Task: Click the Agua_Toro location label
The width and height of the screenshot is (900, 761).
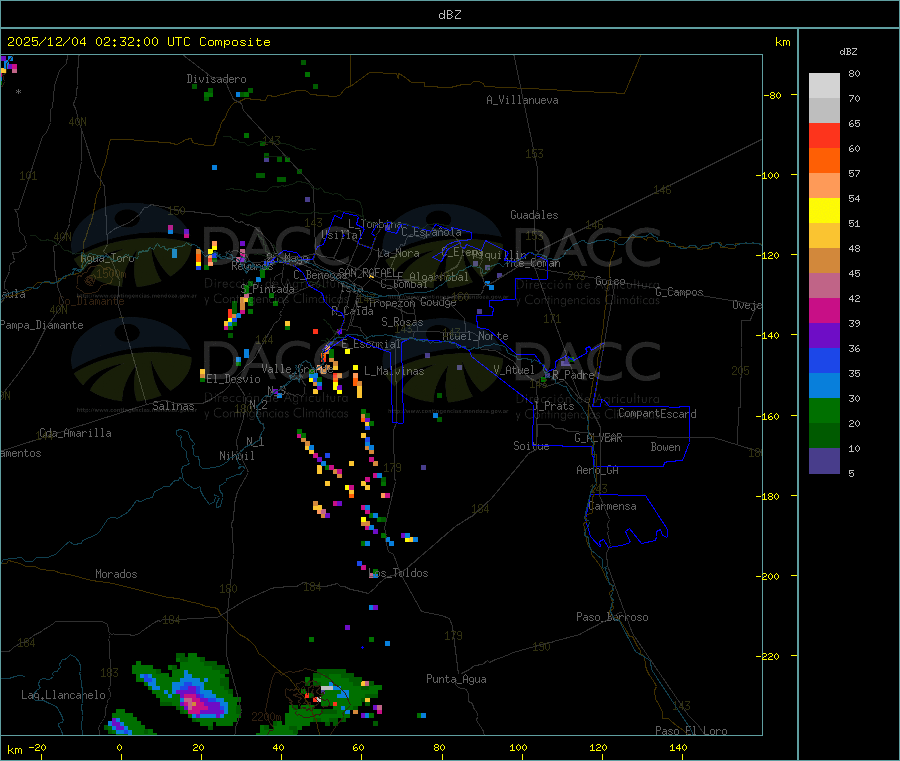Action: 107,258
